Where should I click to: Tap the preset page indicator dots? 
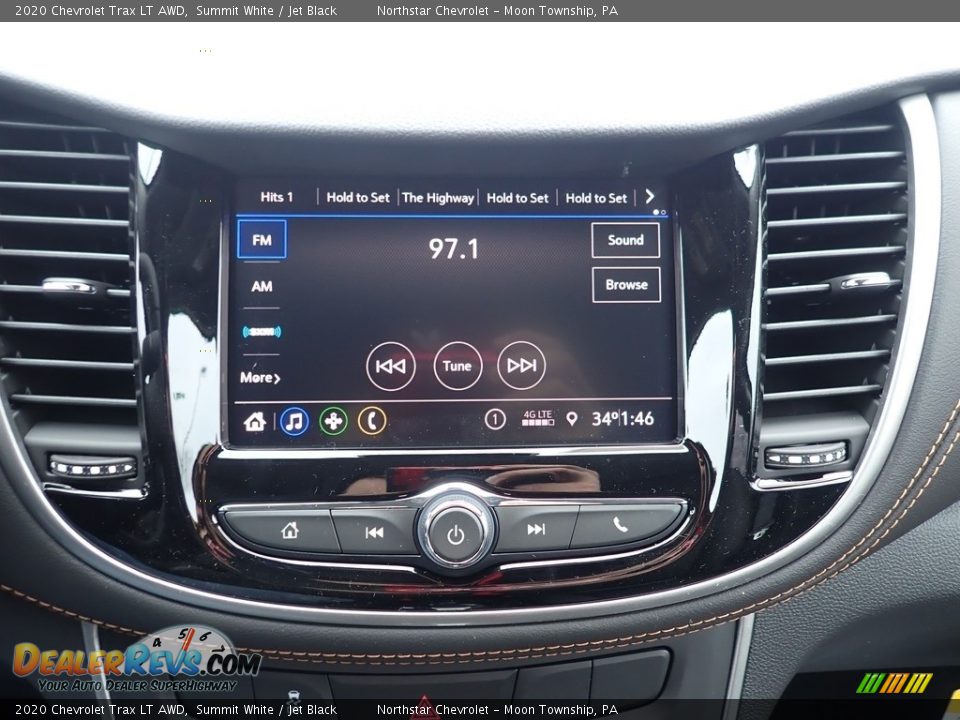click(x=659, y=212)
